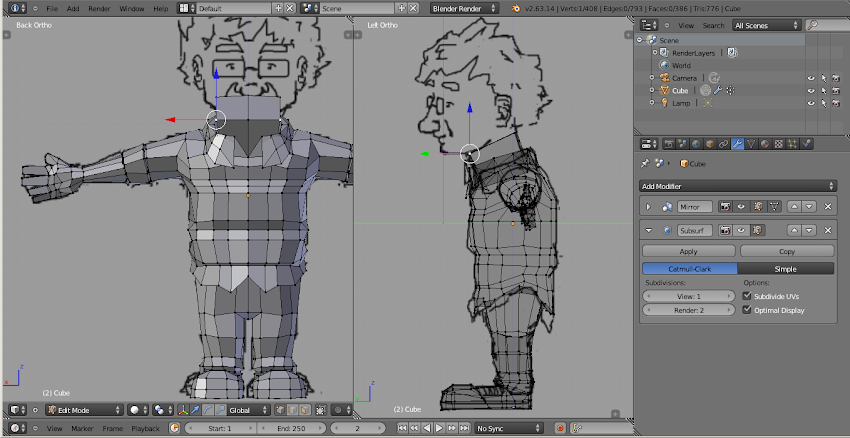Select Catmull-Clark subdivision type
Image resolution: width=850 pixels, height=438 pixels.
click(x=690, y=268)
